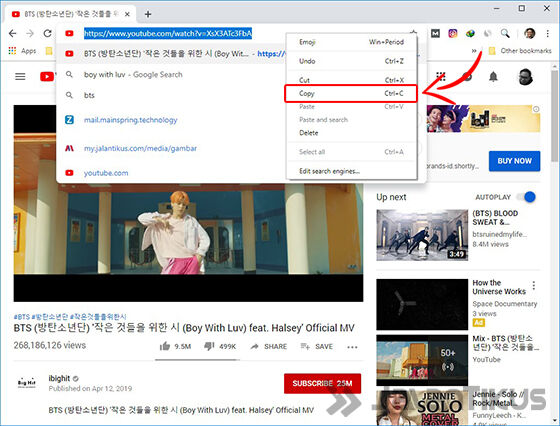
Task: Click the '(BTS) BLOOD SWEAT &...' video title
Action: tap(495, 218)
